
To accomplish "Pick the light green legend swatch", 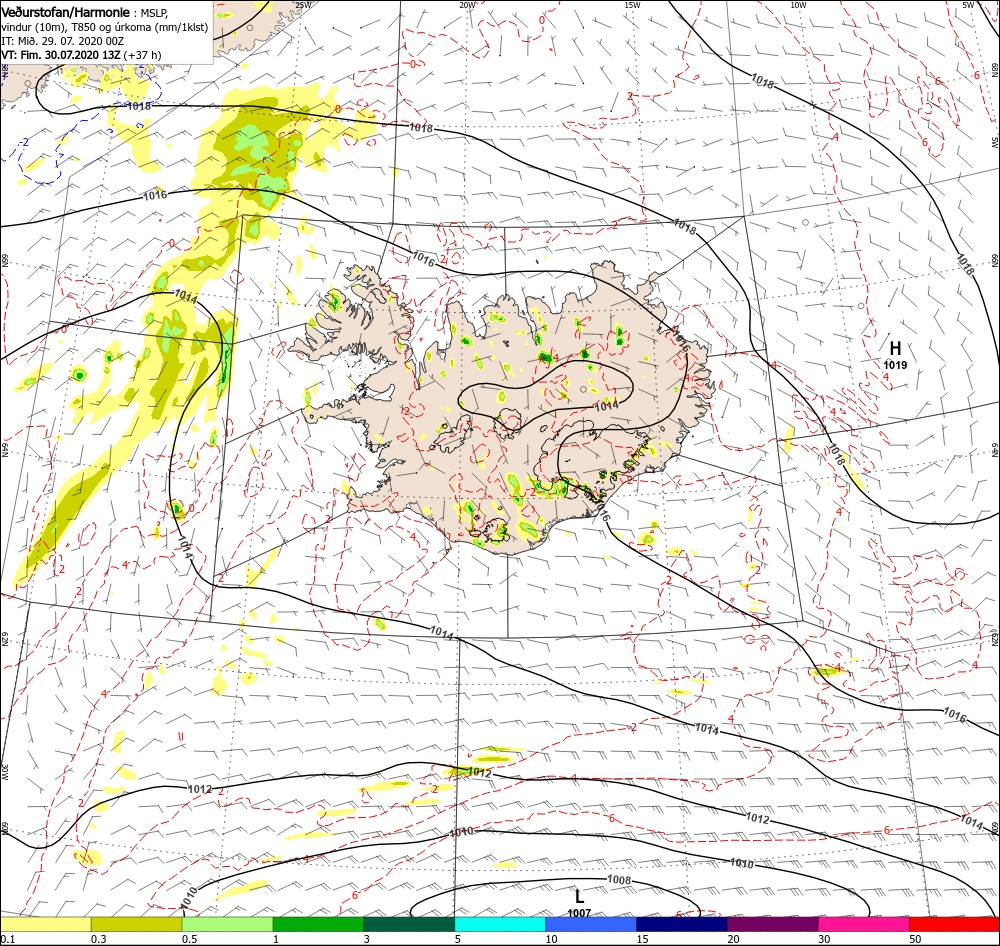I will (x=227, y=924).
